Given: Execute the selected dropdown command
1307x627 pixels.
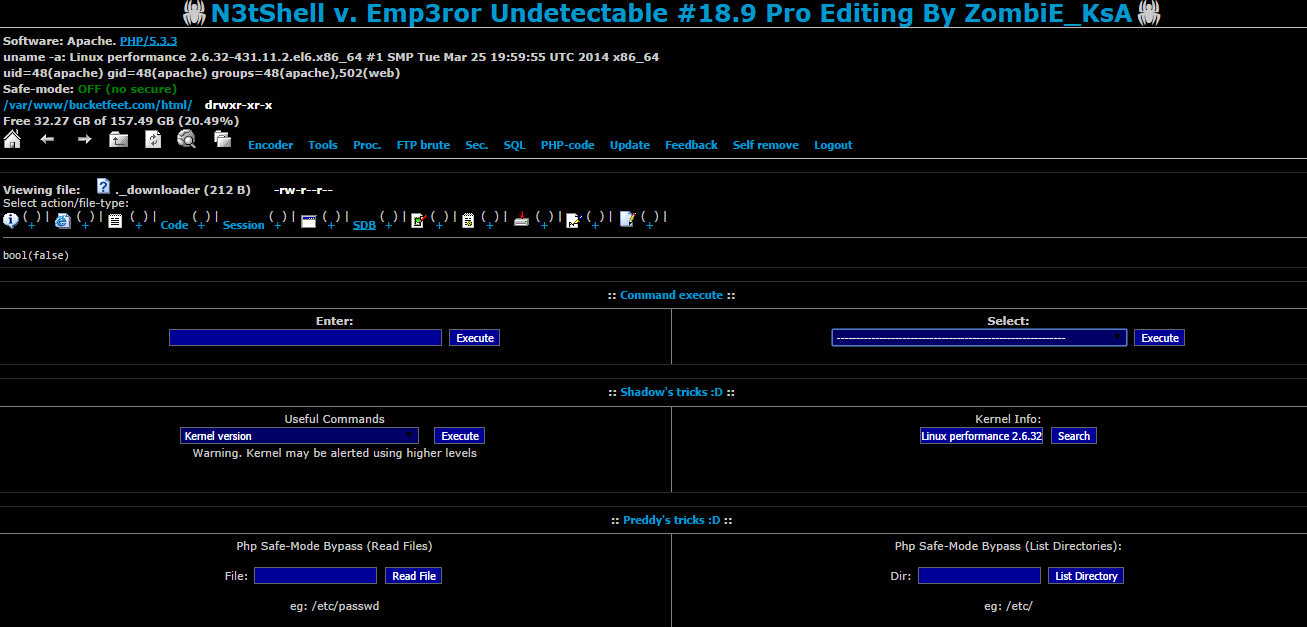Looking at the screenshot, I should tap(1160, 338).
